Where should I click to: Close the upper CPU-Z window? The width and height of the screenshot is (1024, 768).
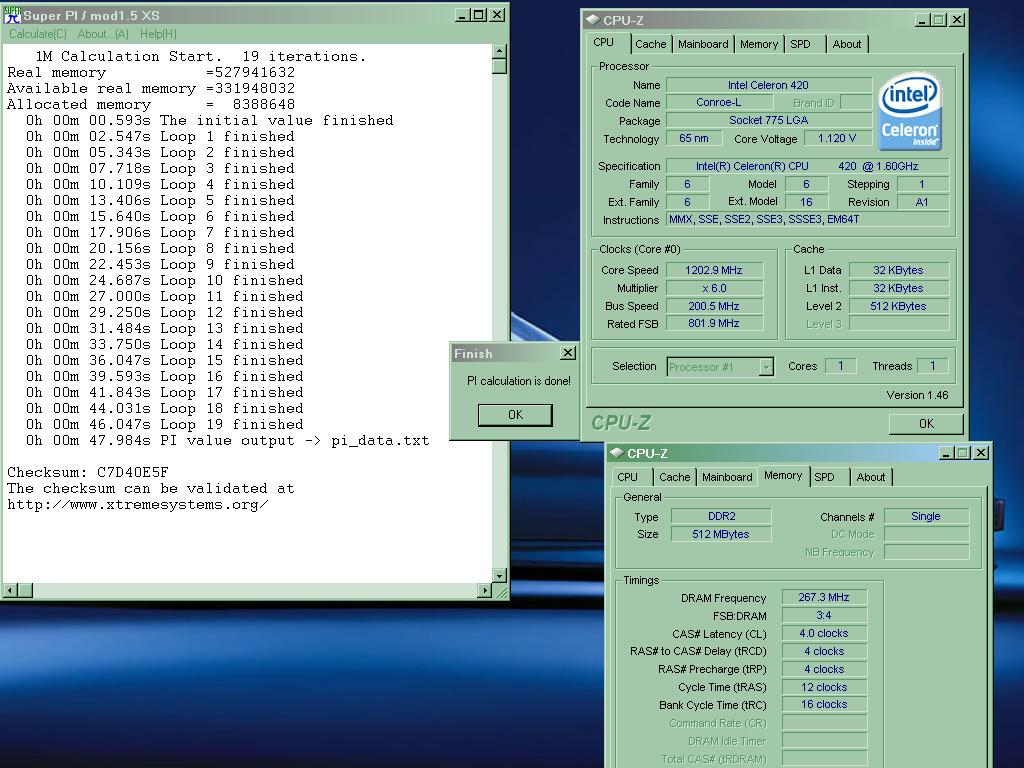point(957,20)
